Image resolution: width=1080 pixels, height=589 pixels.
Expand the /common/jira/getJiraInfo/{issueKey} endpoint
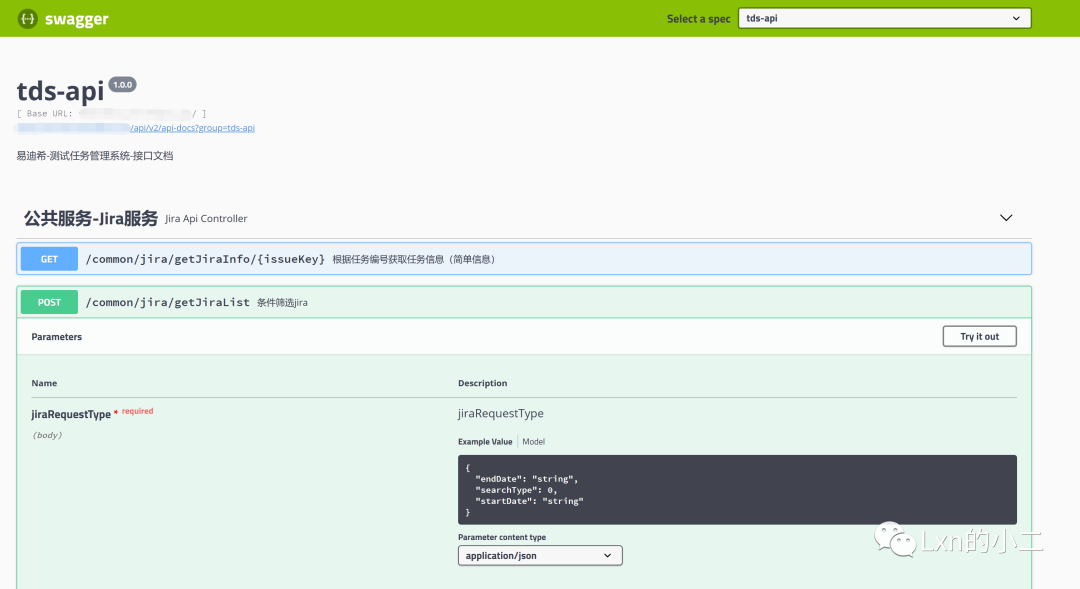coord(524,259)
